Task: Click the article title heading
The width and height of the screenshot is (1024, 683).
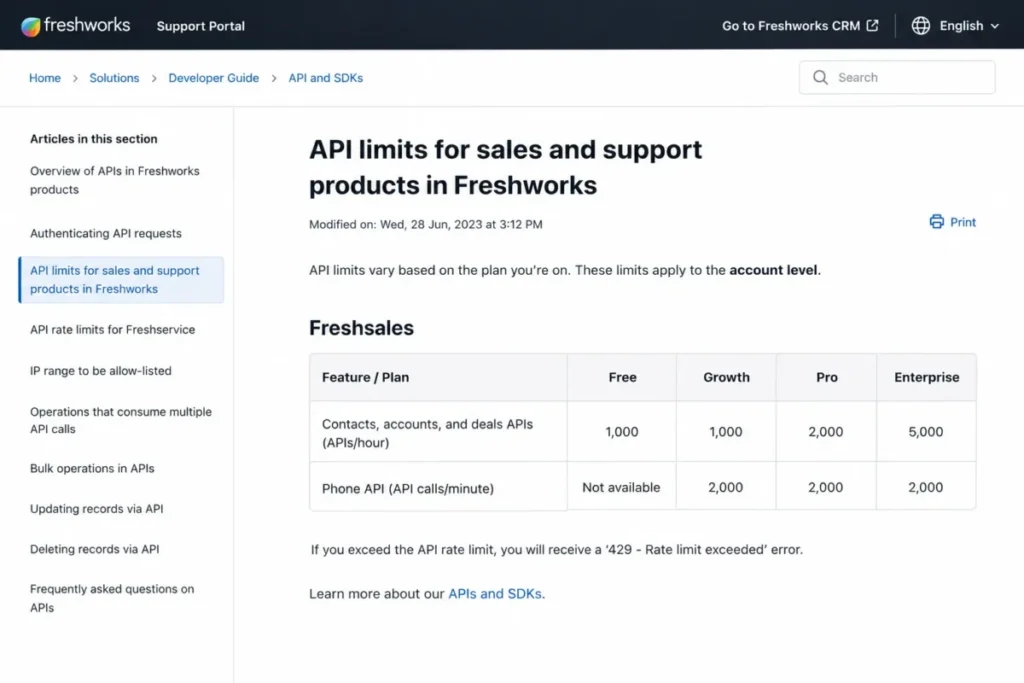Action: 505,167
